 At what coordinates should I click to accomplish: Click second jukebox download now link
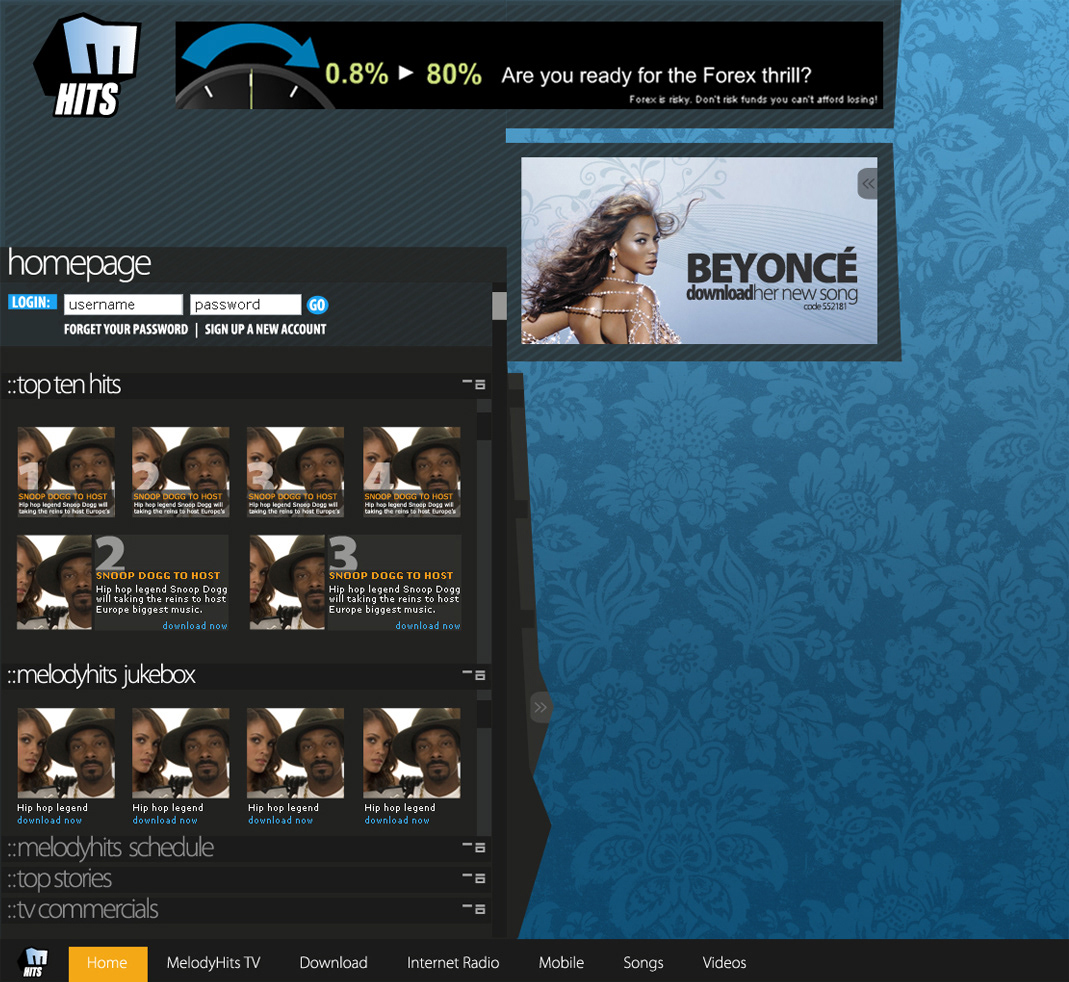[165, 820]
